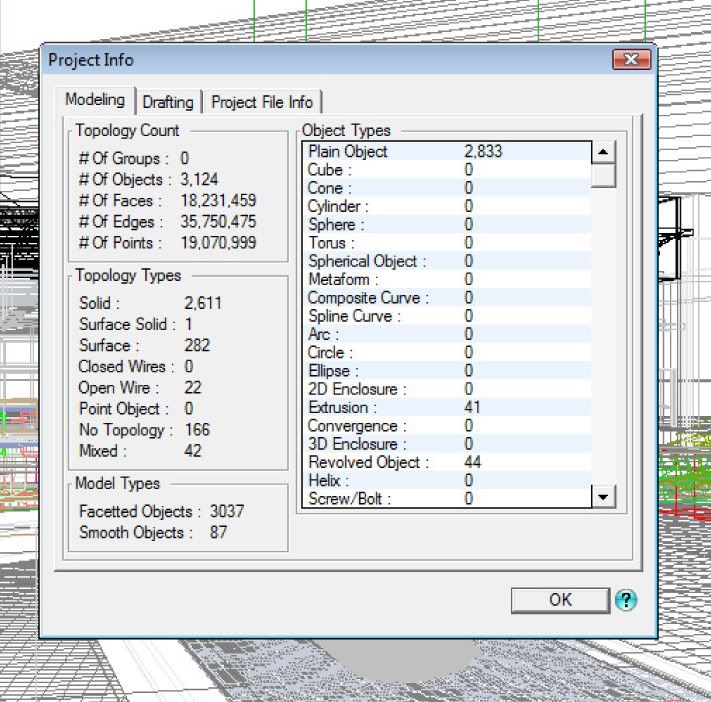The image size is (711, 702).
Task: Close the Project Info dialog
Action: [x=632, y=59]
